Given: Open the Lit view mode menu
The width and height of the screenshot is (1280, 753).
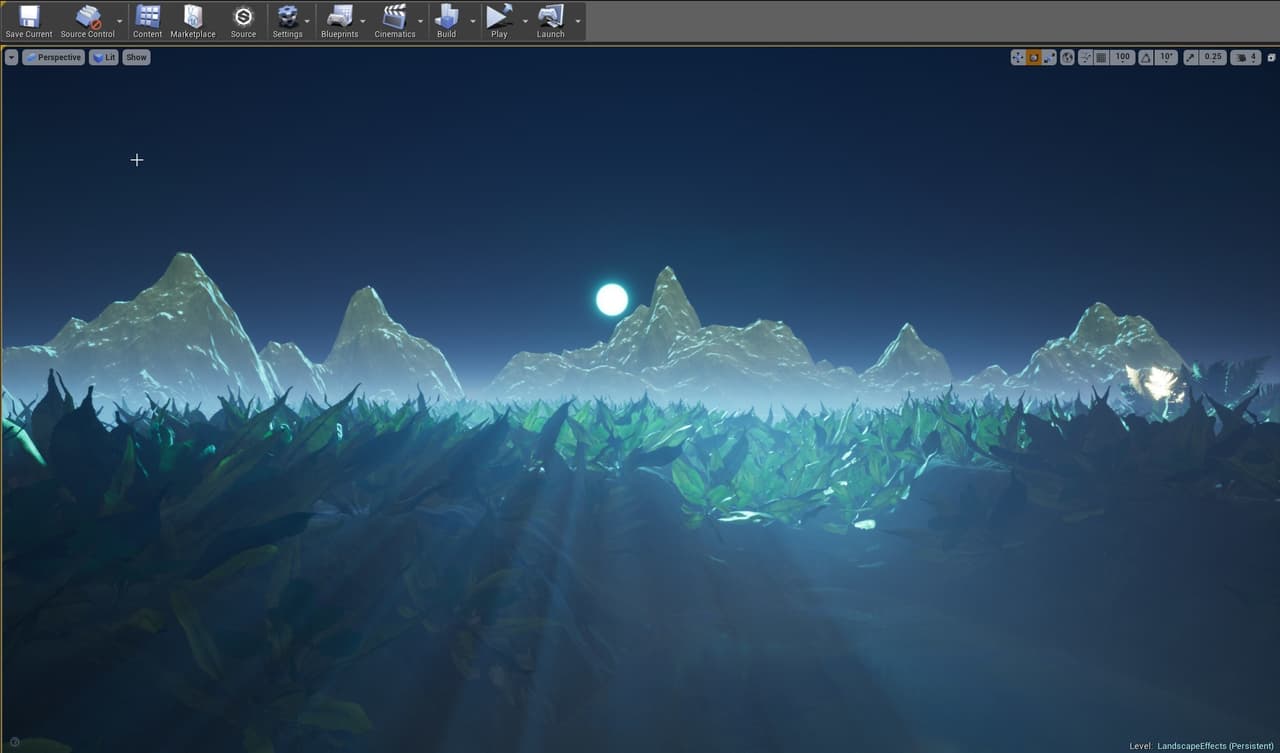Looking at the screenshot, I should pyautogui.click(x=104, y=57).
